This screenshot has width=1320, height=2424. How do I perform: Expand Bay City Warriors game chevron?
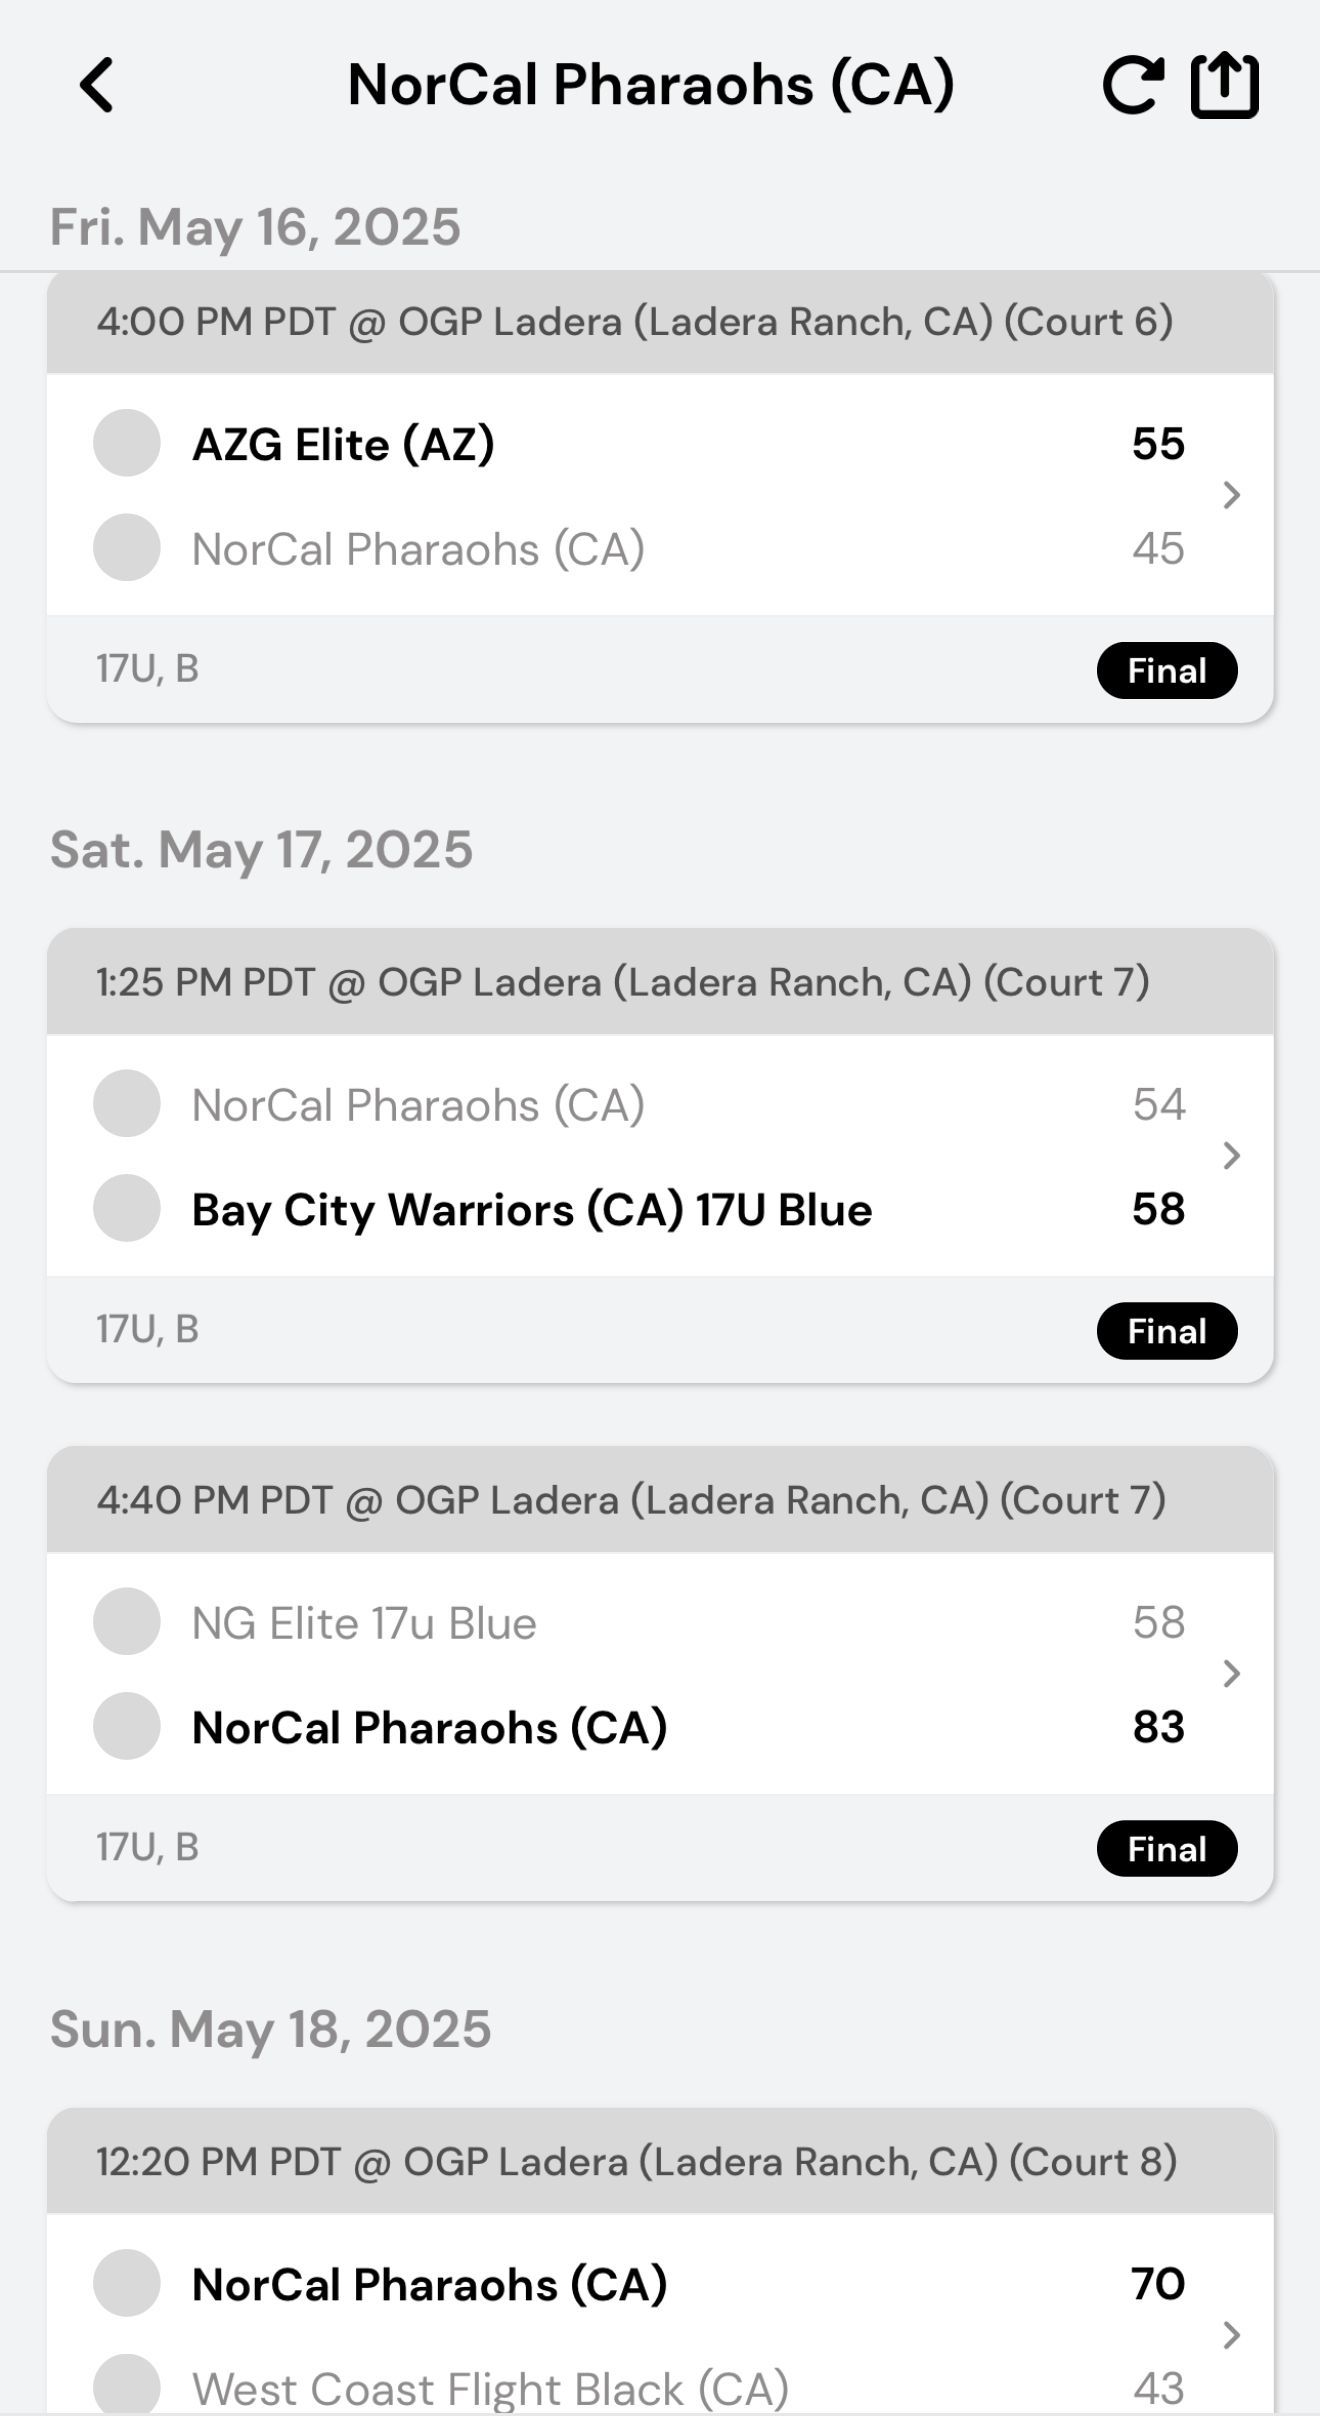(x=1232, y=1156)
